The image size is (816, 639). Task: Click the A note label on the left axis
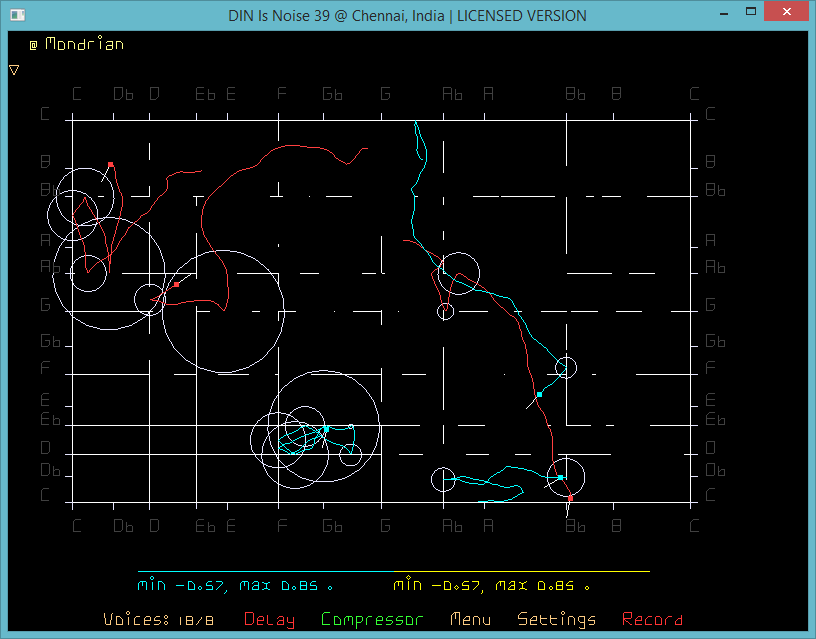click(45, 240)
